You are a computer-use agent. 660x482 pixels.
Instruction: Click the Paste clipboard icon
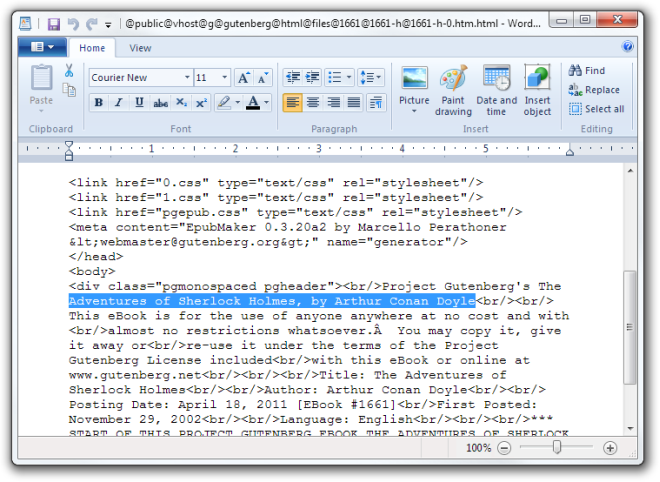click(x=41, y=78)
